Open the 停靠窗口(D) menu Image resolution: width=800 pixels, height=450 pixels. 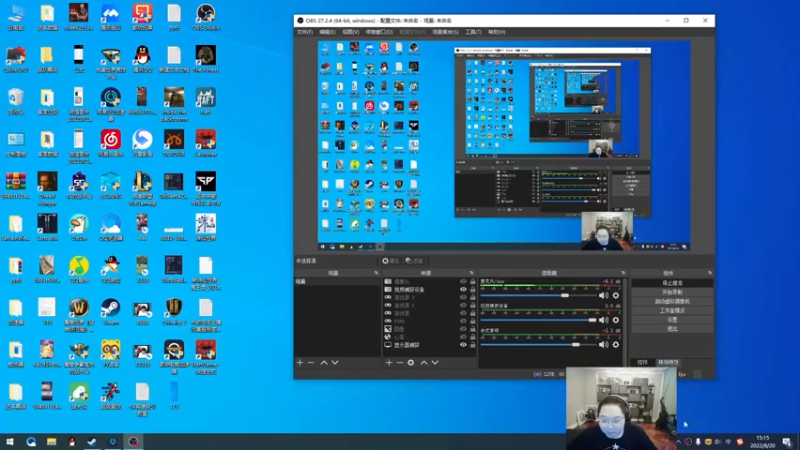[x=379, y=32]
